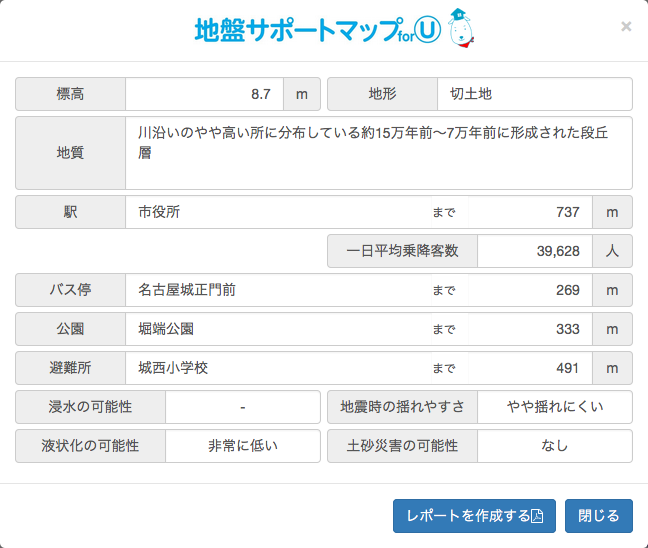Click the m unit next to 8.7

pyautogui.click(x=302, y=94)
